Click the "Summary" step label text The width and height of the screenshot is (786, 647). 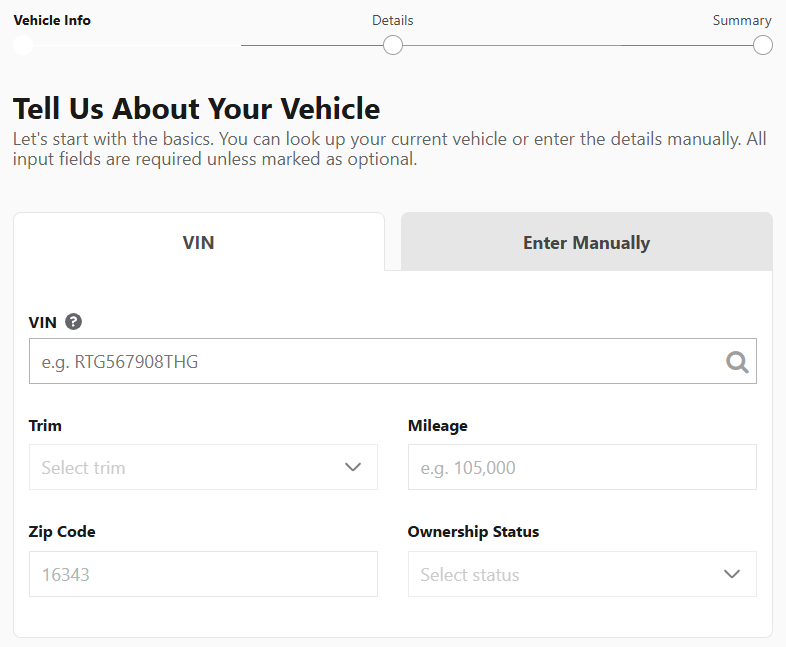click(x=741, y=20)
